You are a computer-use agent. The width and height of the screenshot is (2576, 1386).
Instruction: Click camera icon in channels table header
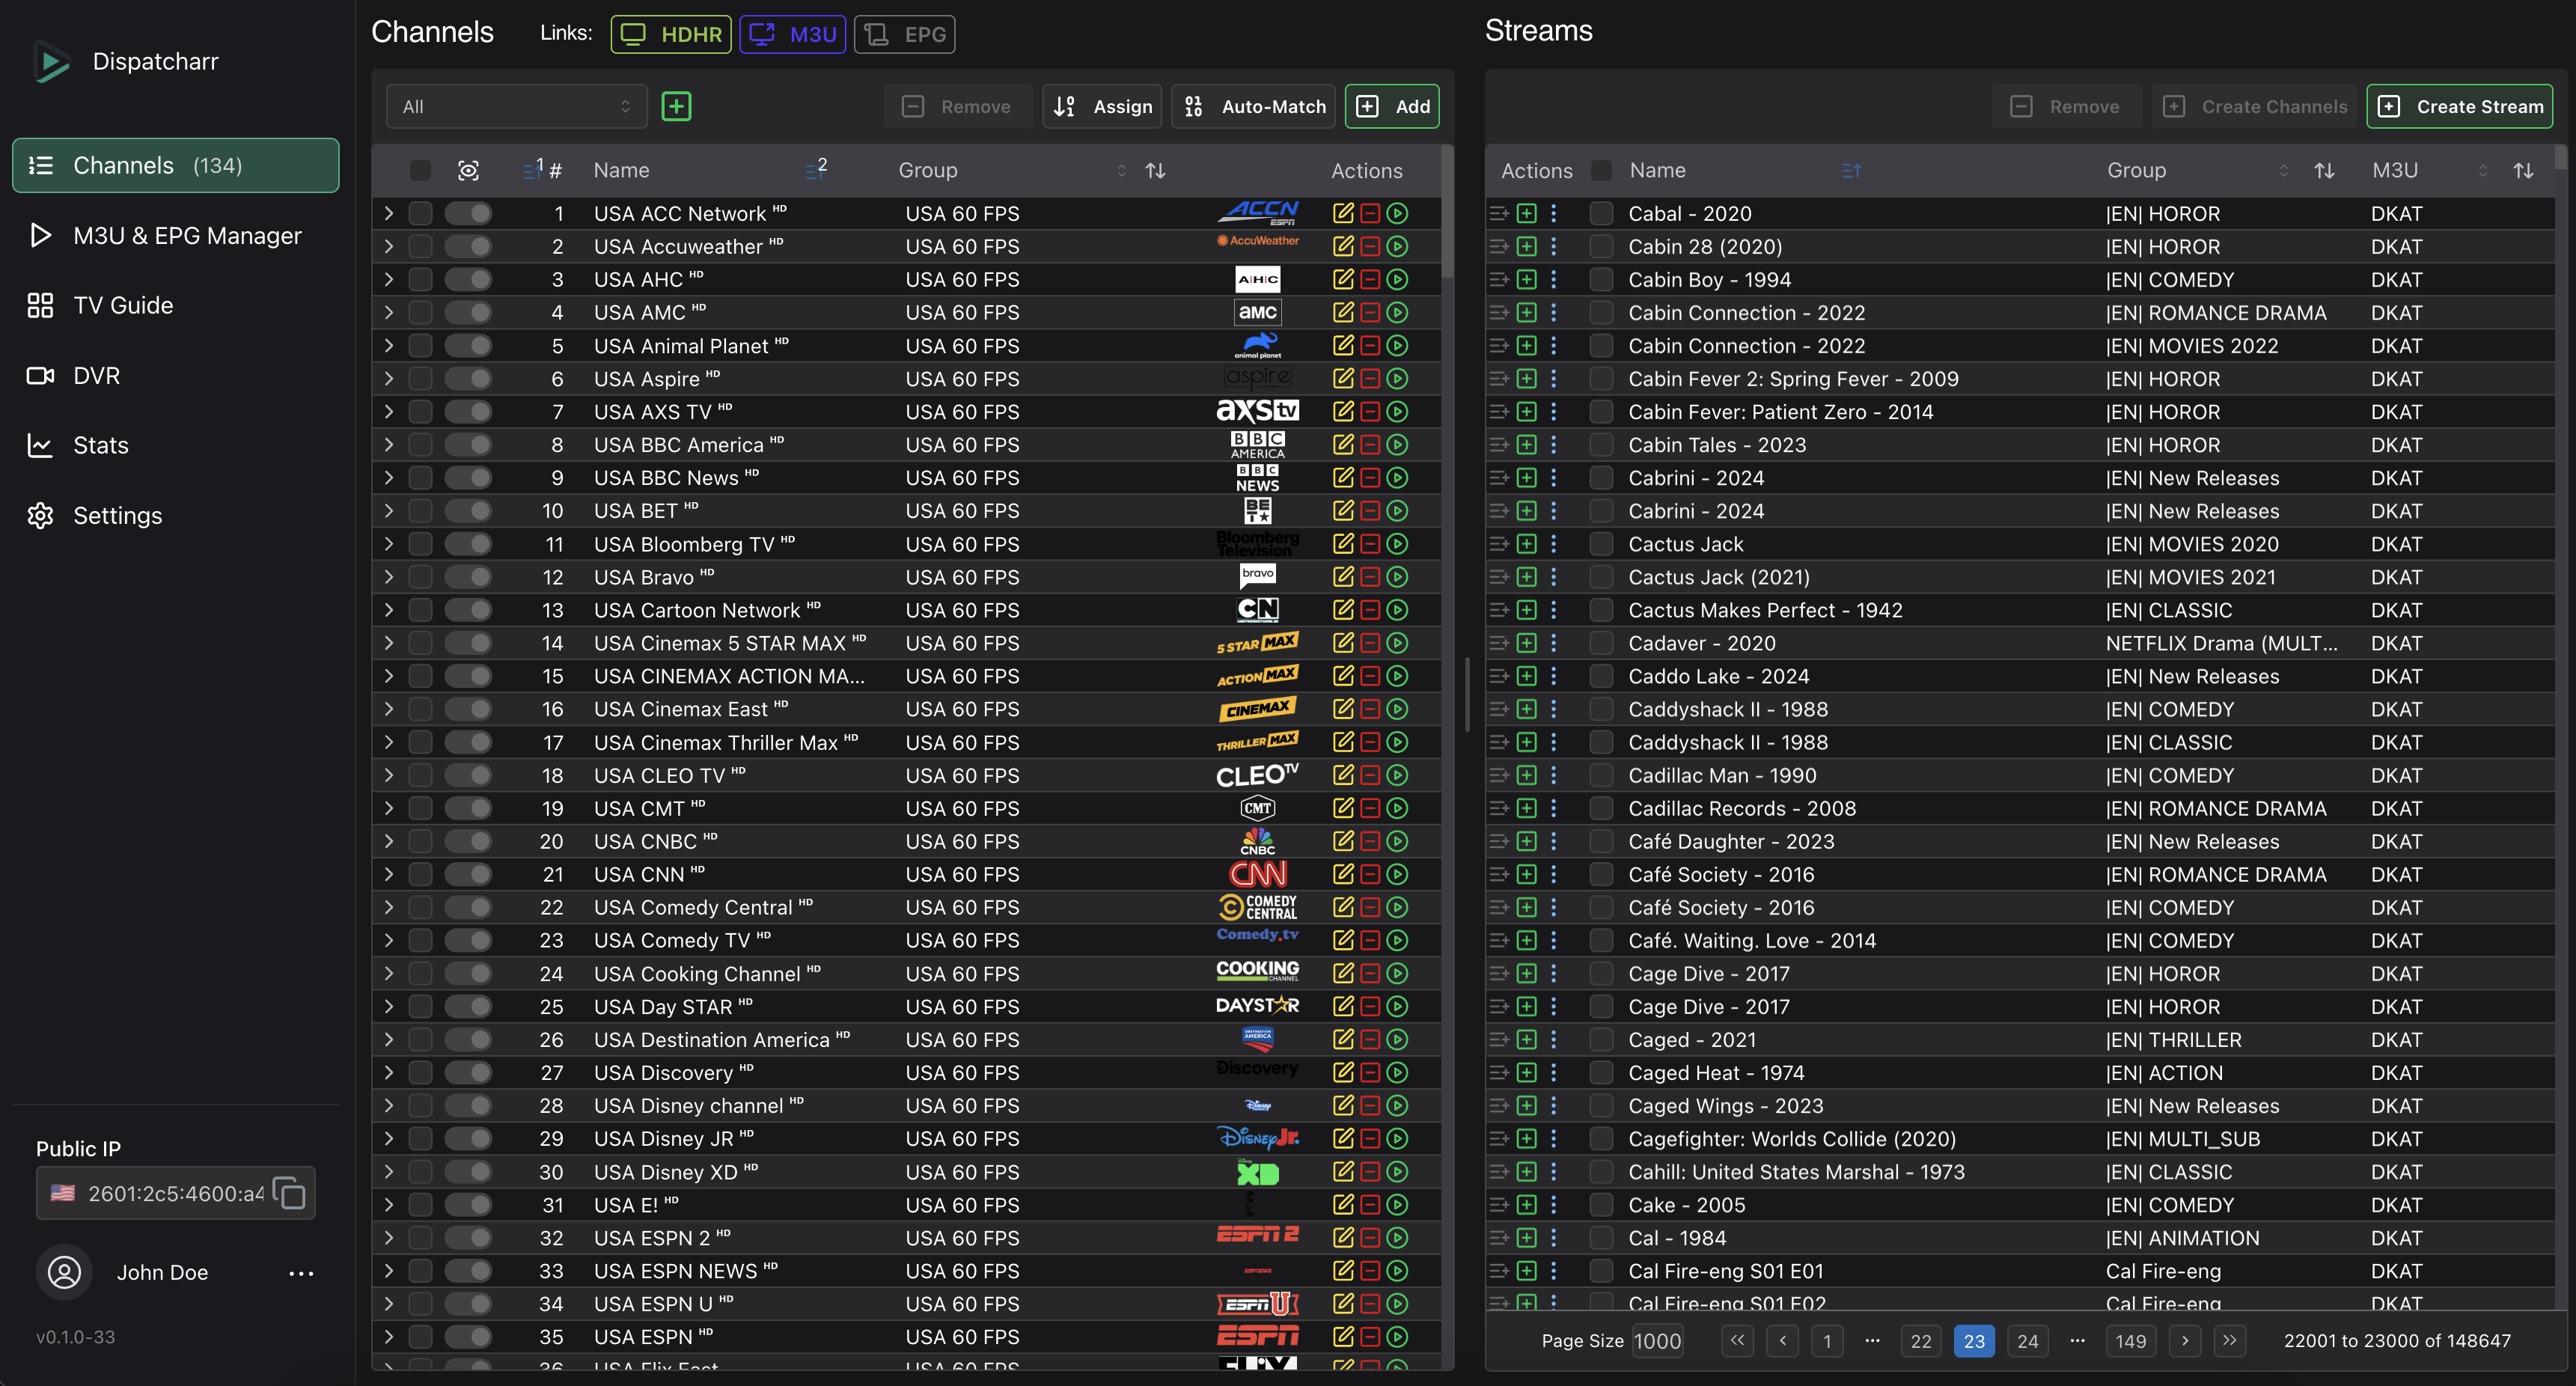[468, 170]
